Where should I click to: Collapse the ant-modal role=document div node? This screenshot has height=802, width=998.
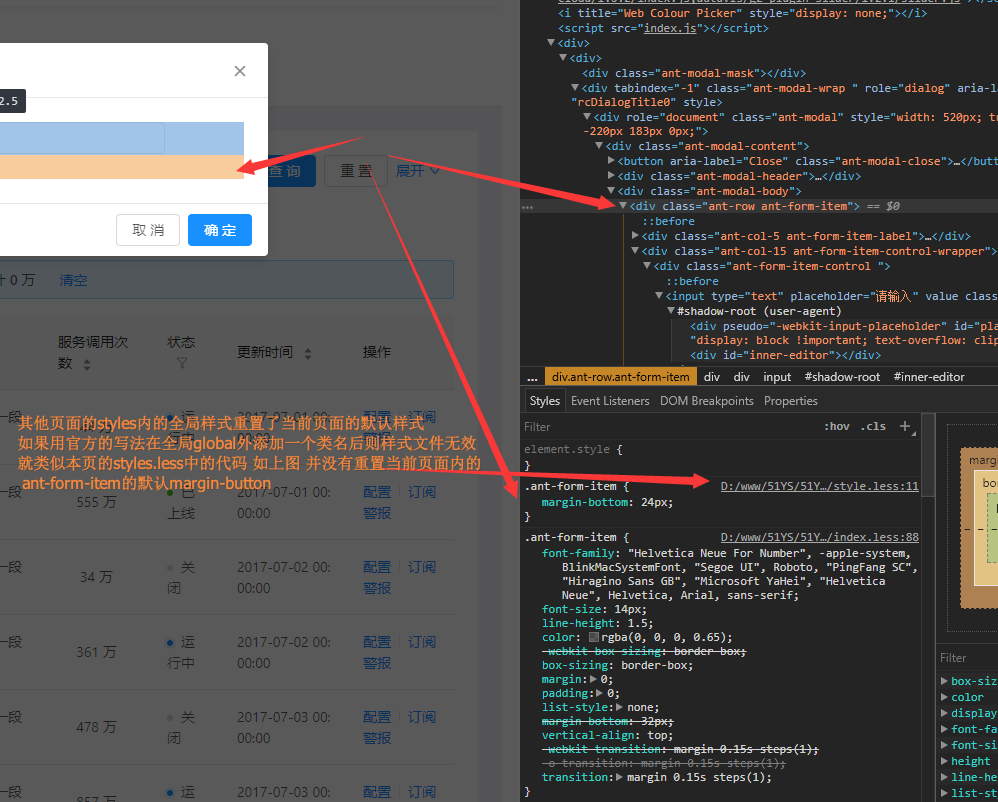point(587,117)
